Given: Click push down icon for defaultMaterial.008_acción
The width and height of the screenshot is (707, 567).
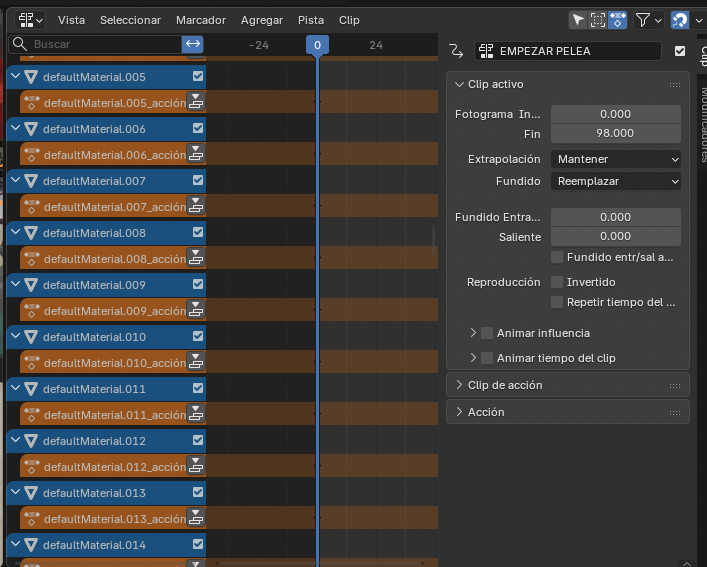Looking at the screenshot, I should 196,258.
